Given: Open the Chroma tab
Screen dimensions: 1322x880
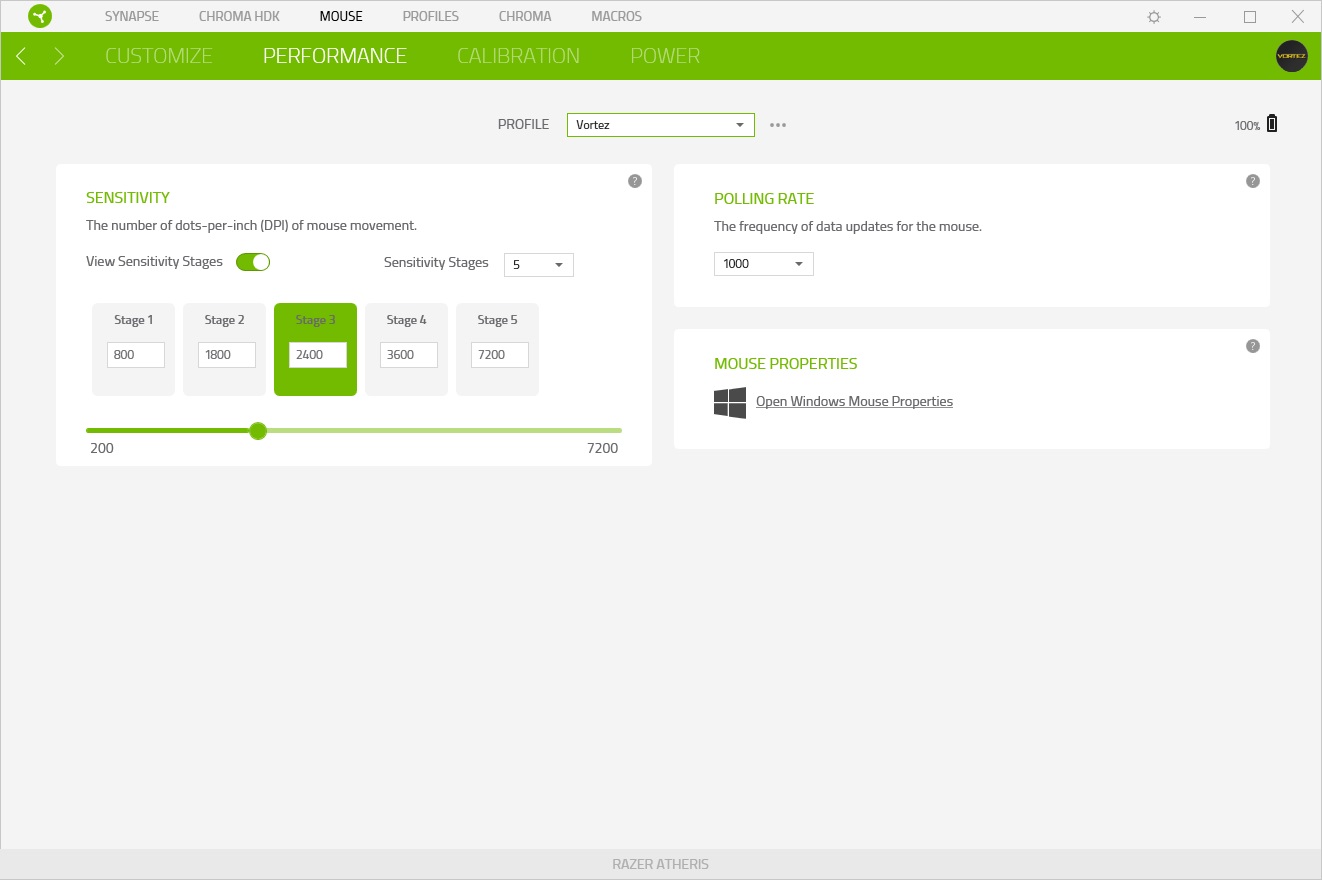Looking at the screenshot, I should point(525,16).
